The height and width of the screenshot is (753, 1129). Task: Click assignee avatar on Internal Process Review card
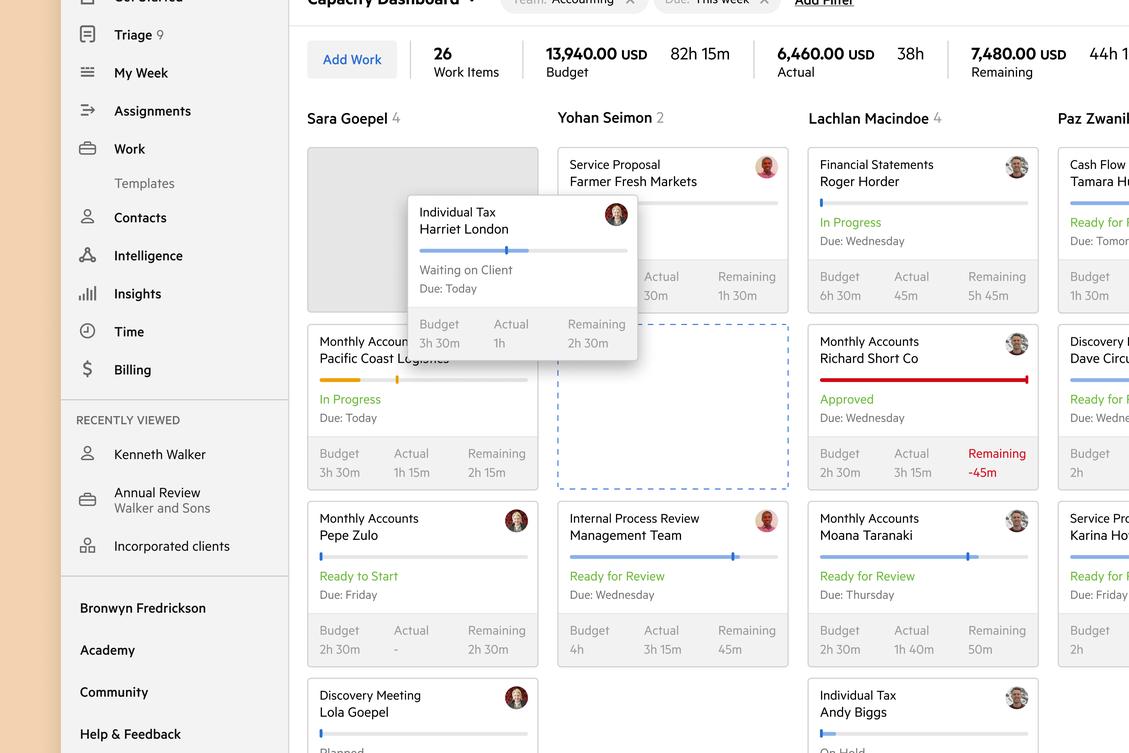coord(766,520)
